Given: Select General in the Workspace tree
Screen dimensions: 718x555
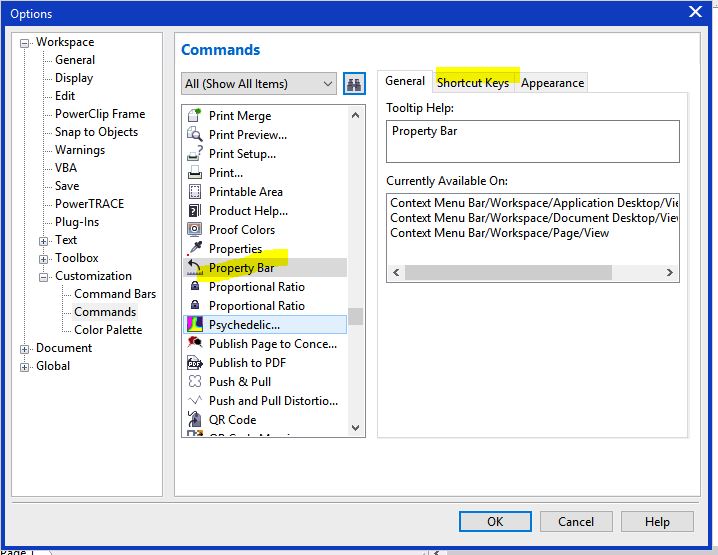Looking at the screenshot, I should click(75, 60).
